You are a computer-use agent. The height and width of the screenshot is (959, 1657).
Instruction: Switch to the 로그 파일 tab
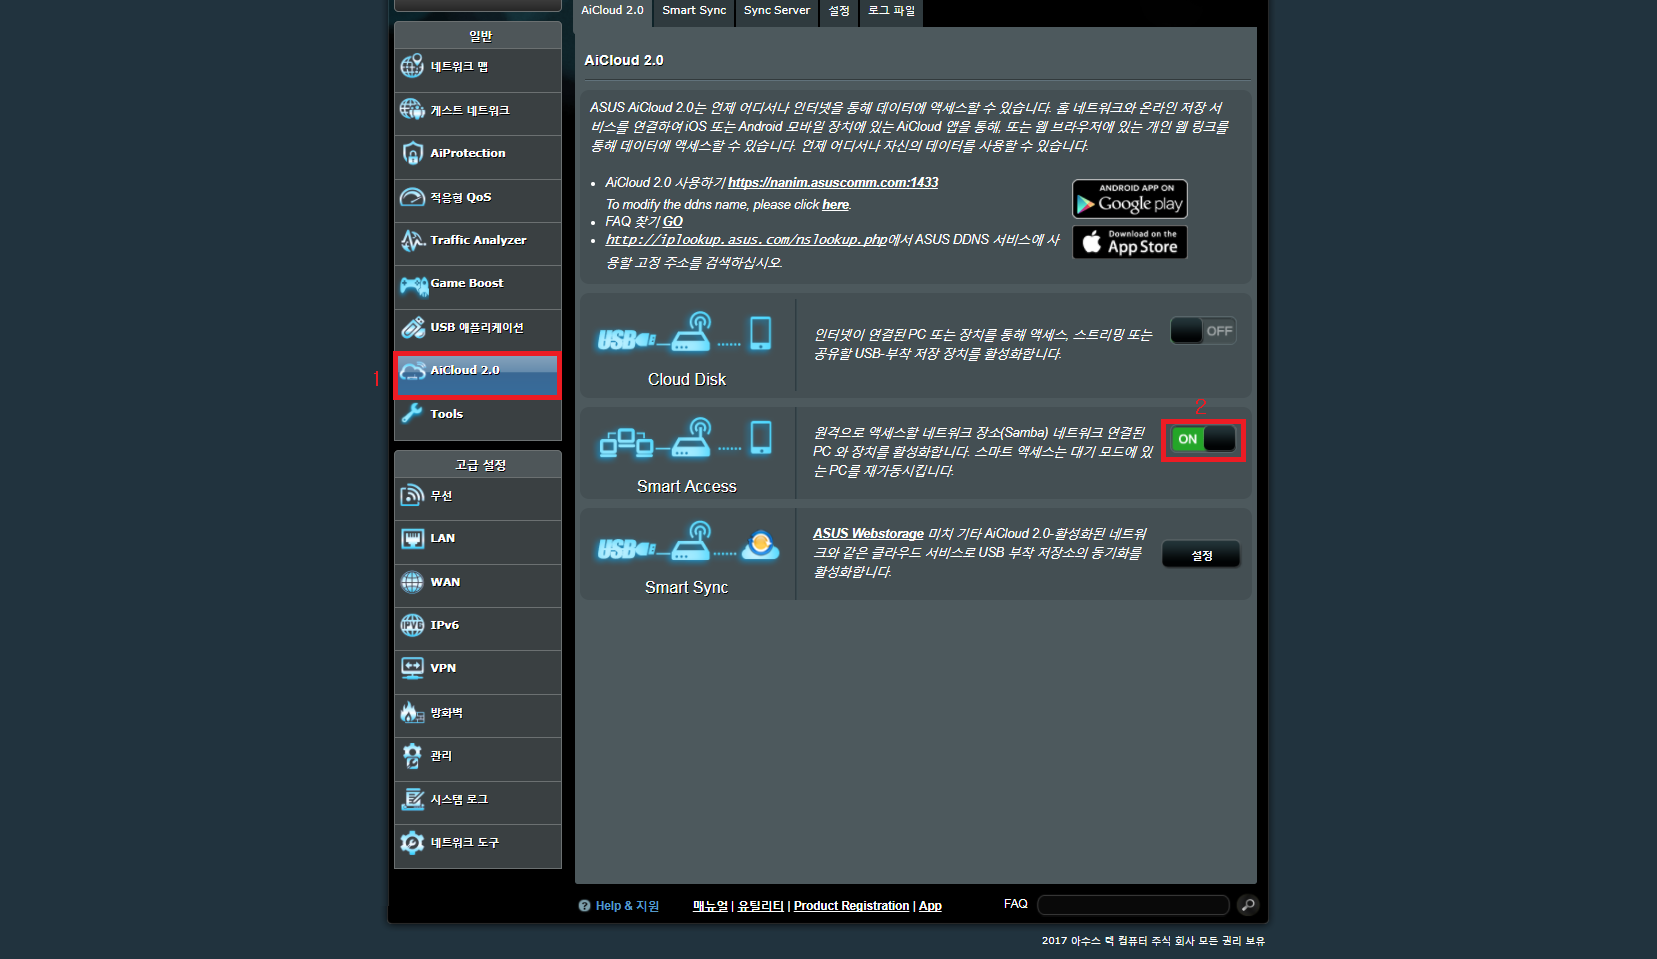(x=891, y=11)
